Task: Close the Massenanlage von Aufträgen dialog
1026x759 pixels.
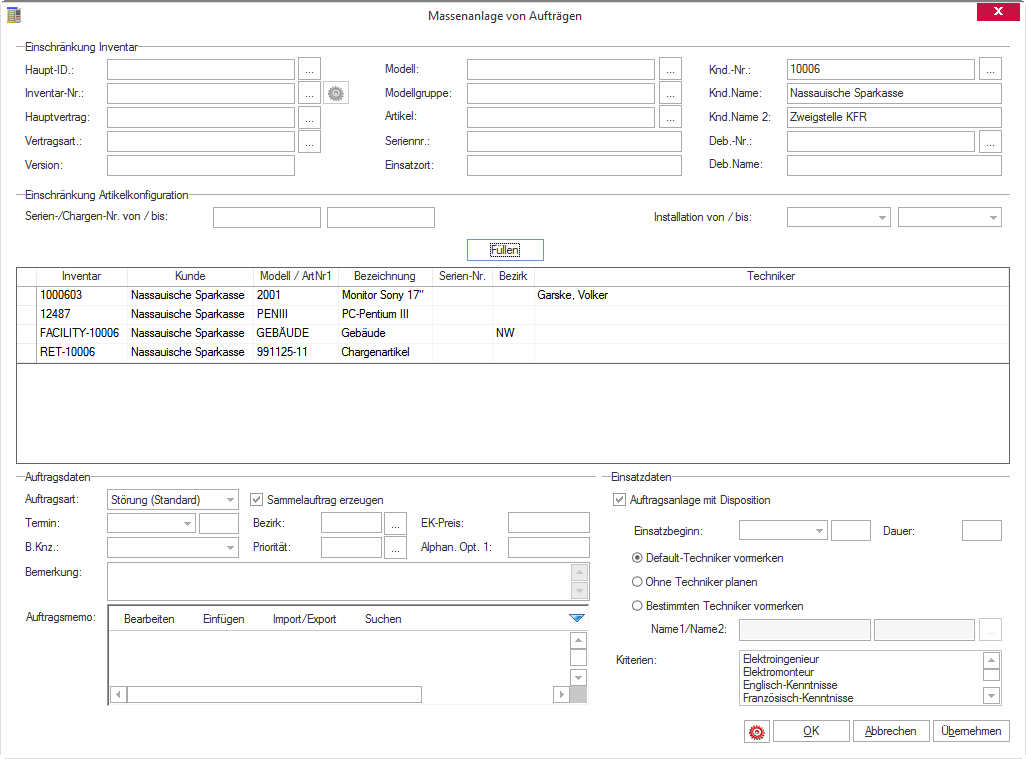Action: point(998,11)
